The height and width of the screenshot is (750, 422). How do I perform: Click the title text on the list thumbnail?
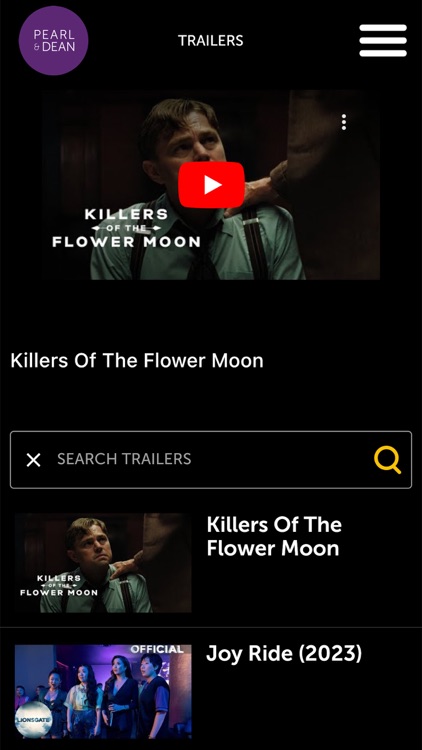(59, 585)
